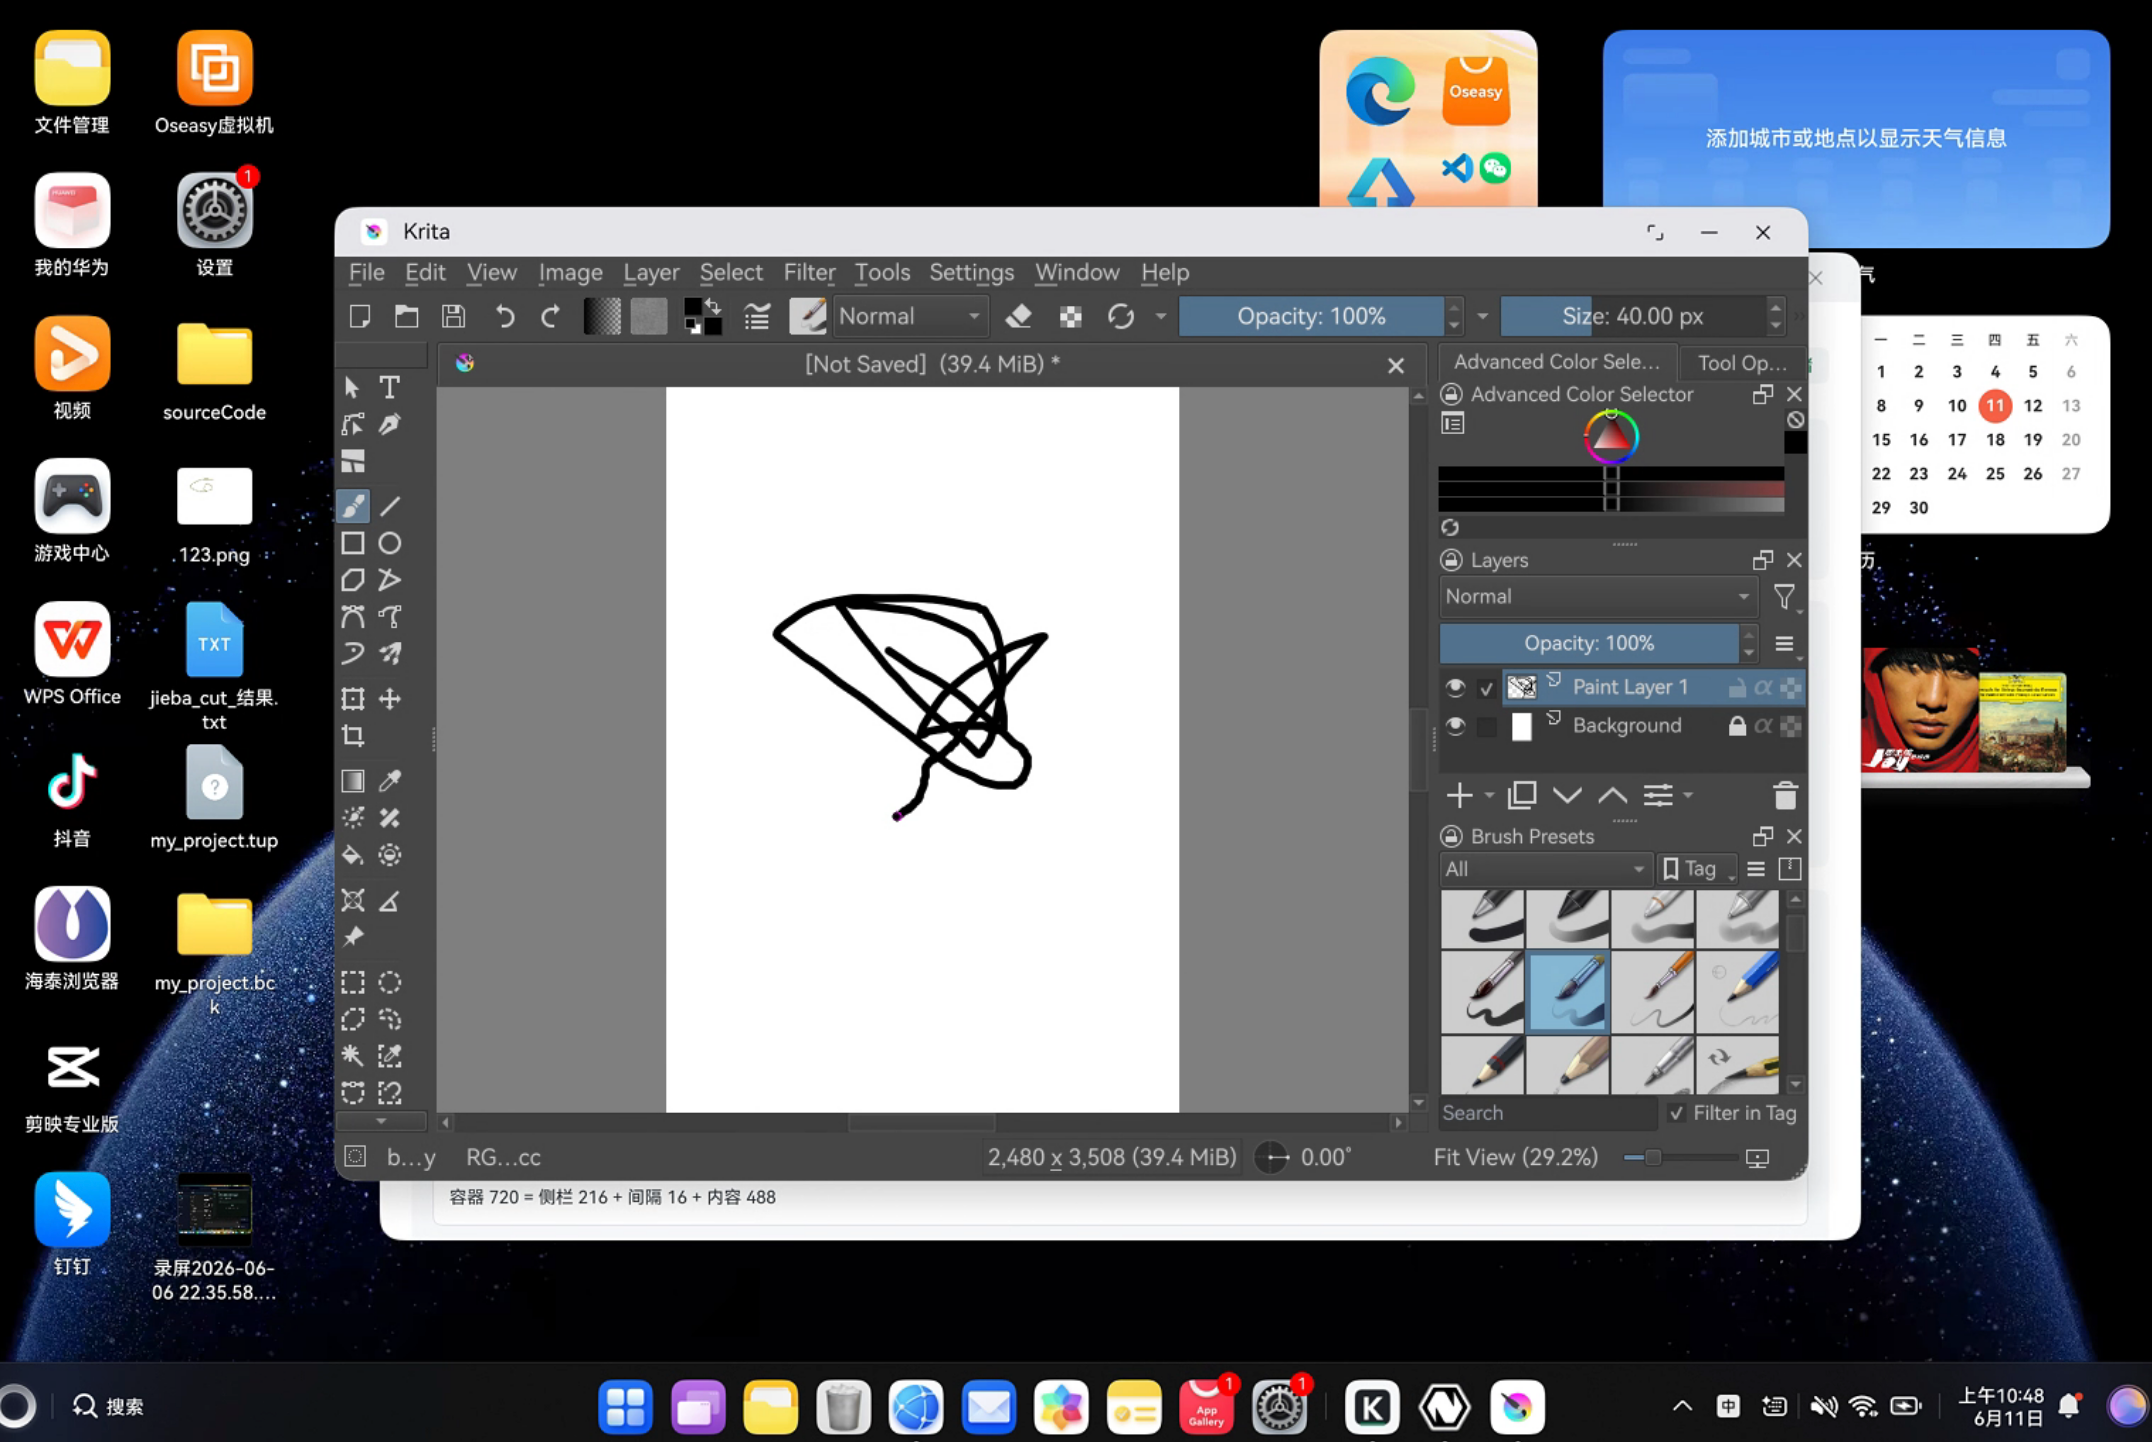2152x1442 pixels.
Task: Select the Calligraphy tool
Action: coord(389,424)
